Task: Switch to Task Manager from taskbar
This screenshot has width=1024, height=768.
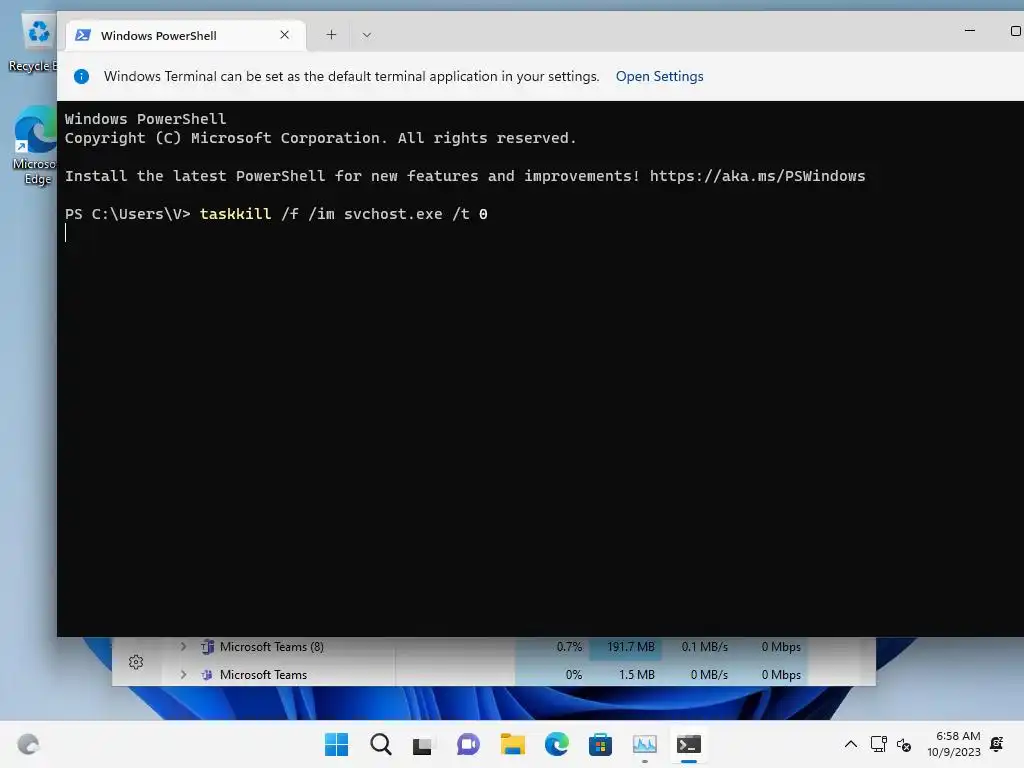Action: [x=645, y=744]
